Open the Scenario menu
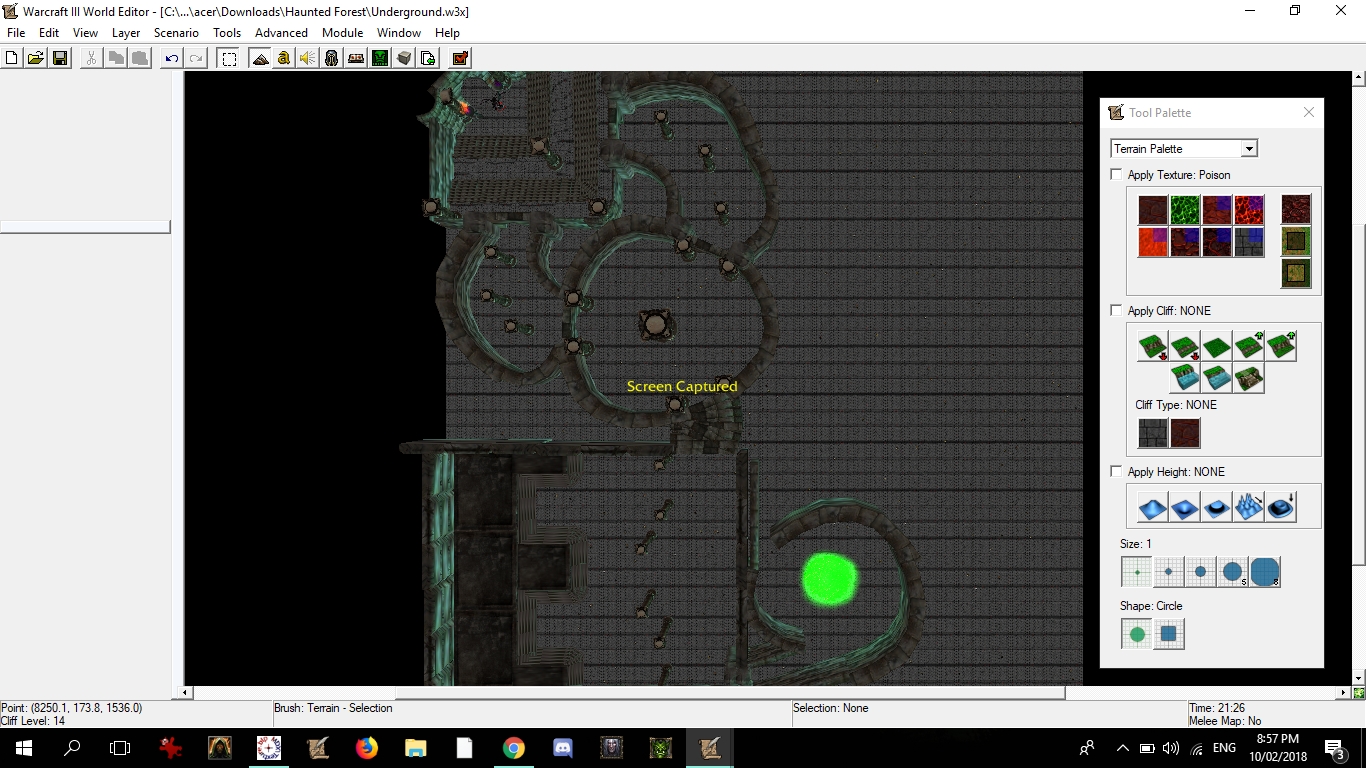 176,33
